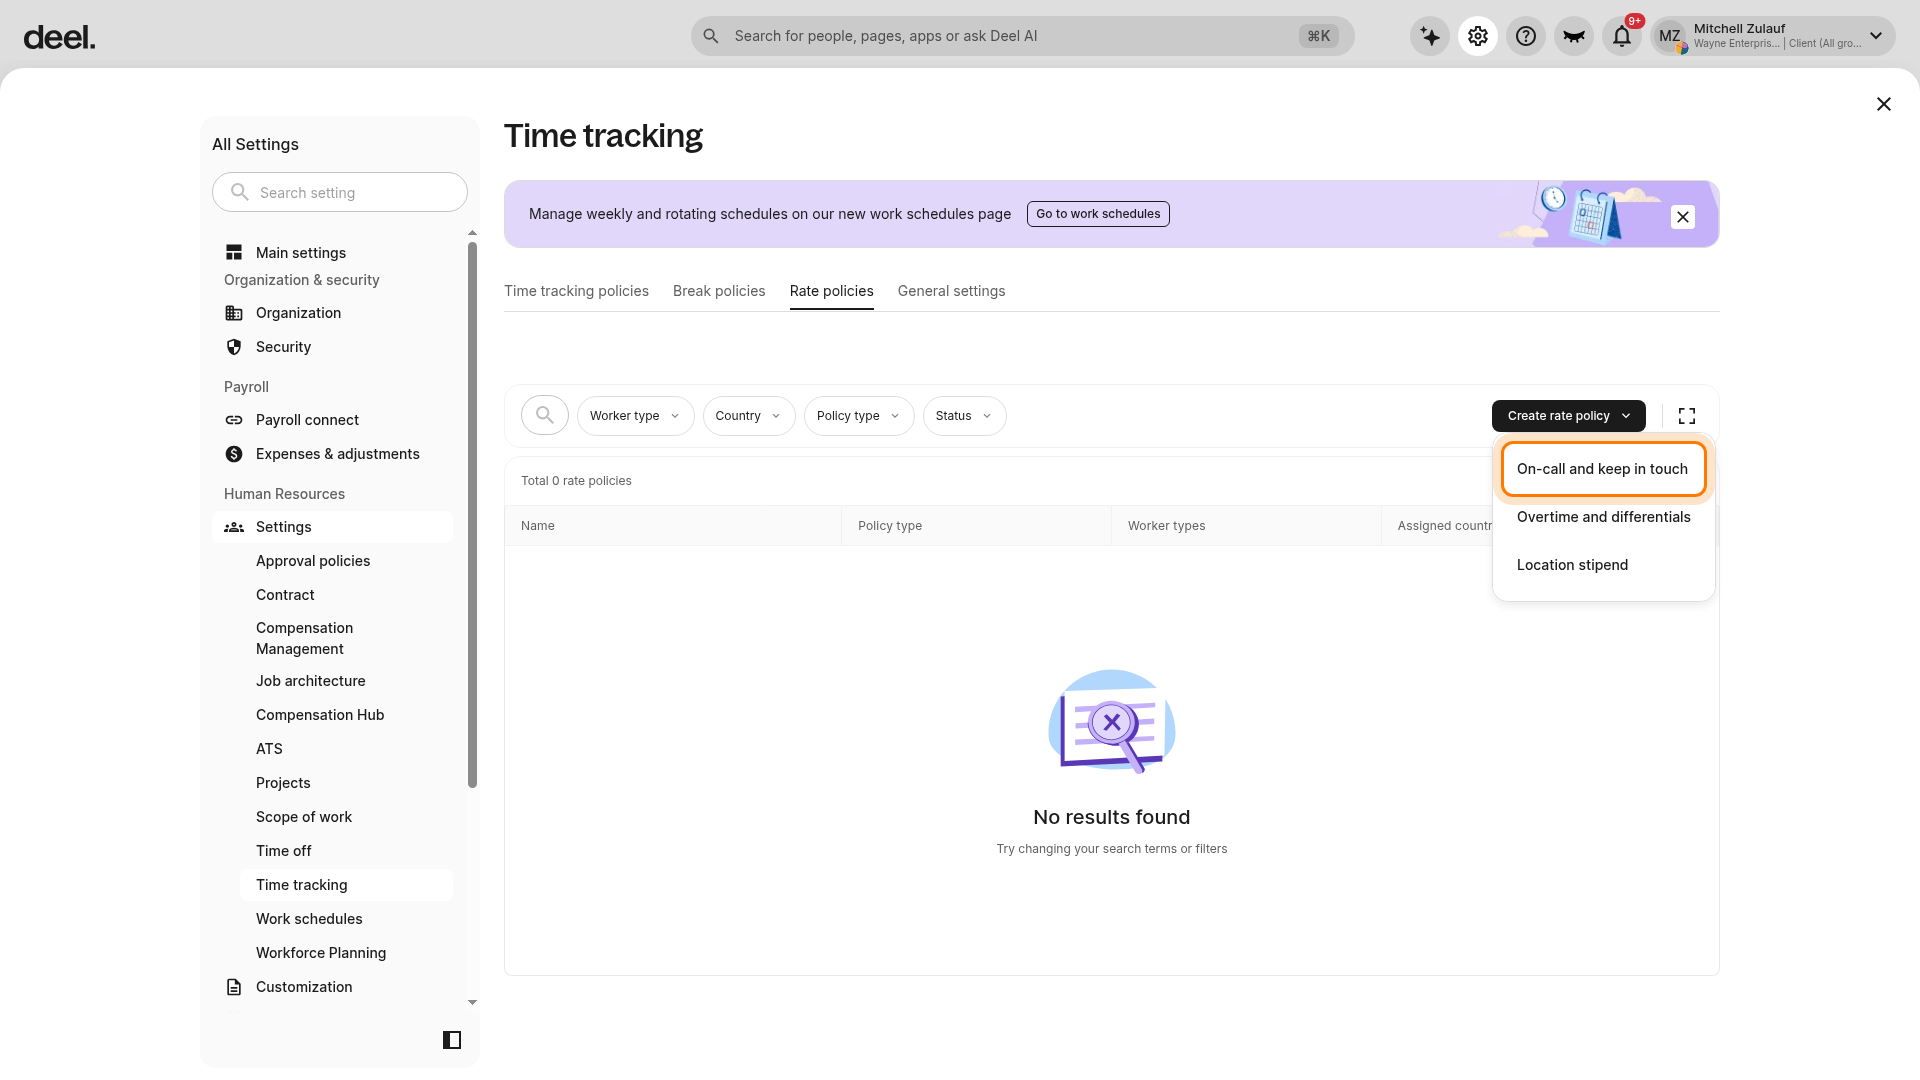Click the Payroll connect link icon

pos(234,420)
